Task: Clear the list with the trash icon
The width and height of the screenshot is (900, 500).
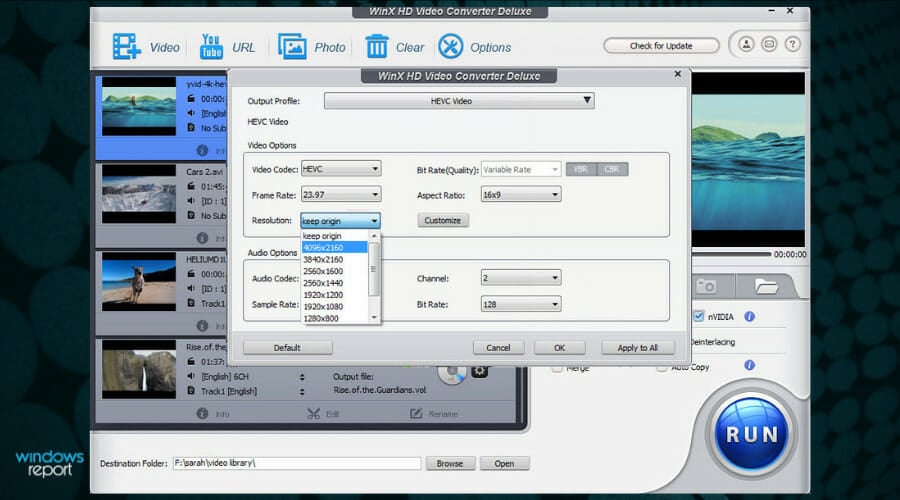Action: pos(377,46)
